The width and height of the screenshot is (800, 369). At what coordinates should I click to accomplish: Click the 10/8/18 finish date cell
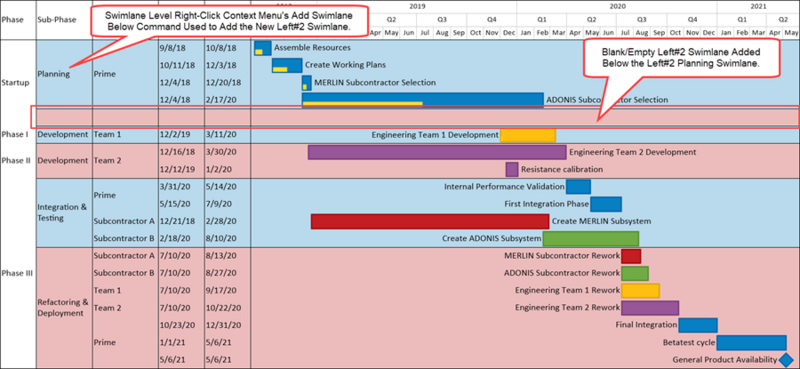click(x=221, y=48)
